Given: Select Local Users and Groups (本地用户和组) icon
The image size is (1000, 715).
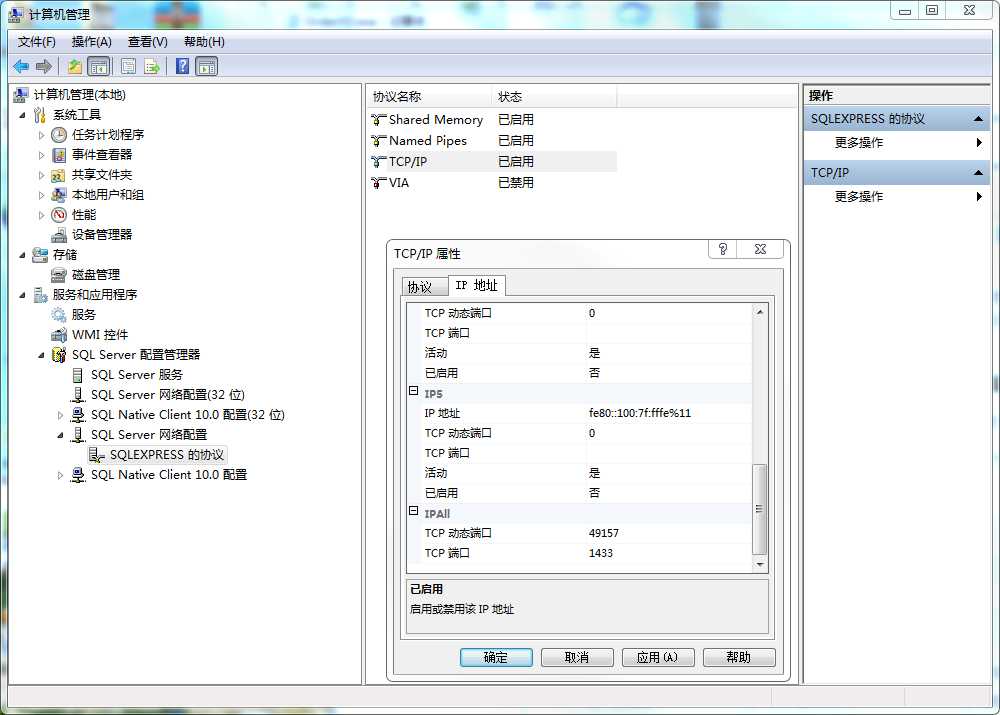Looking at the screenshot, I should 59,195.
